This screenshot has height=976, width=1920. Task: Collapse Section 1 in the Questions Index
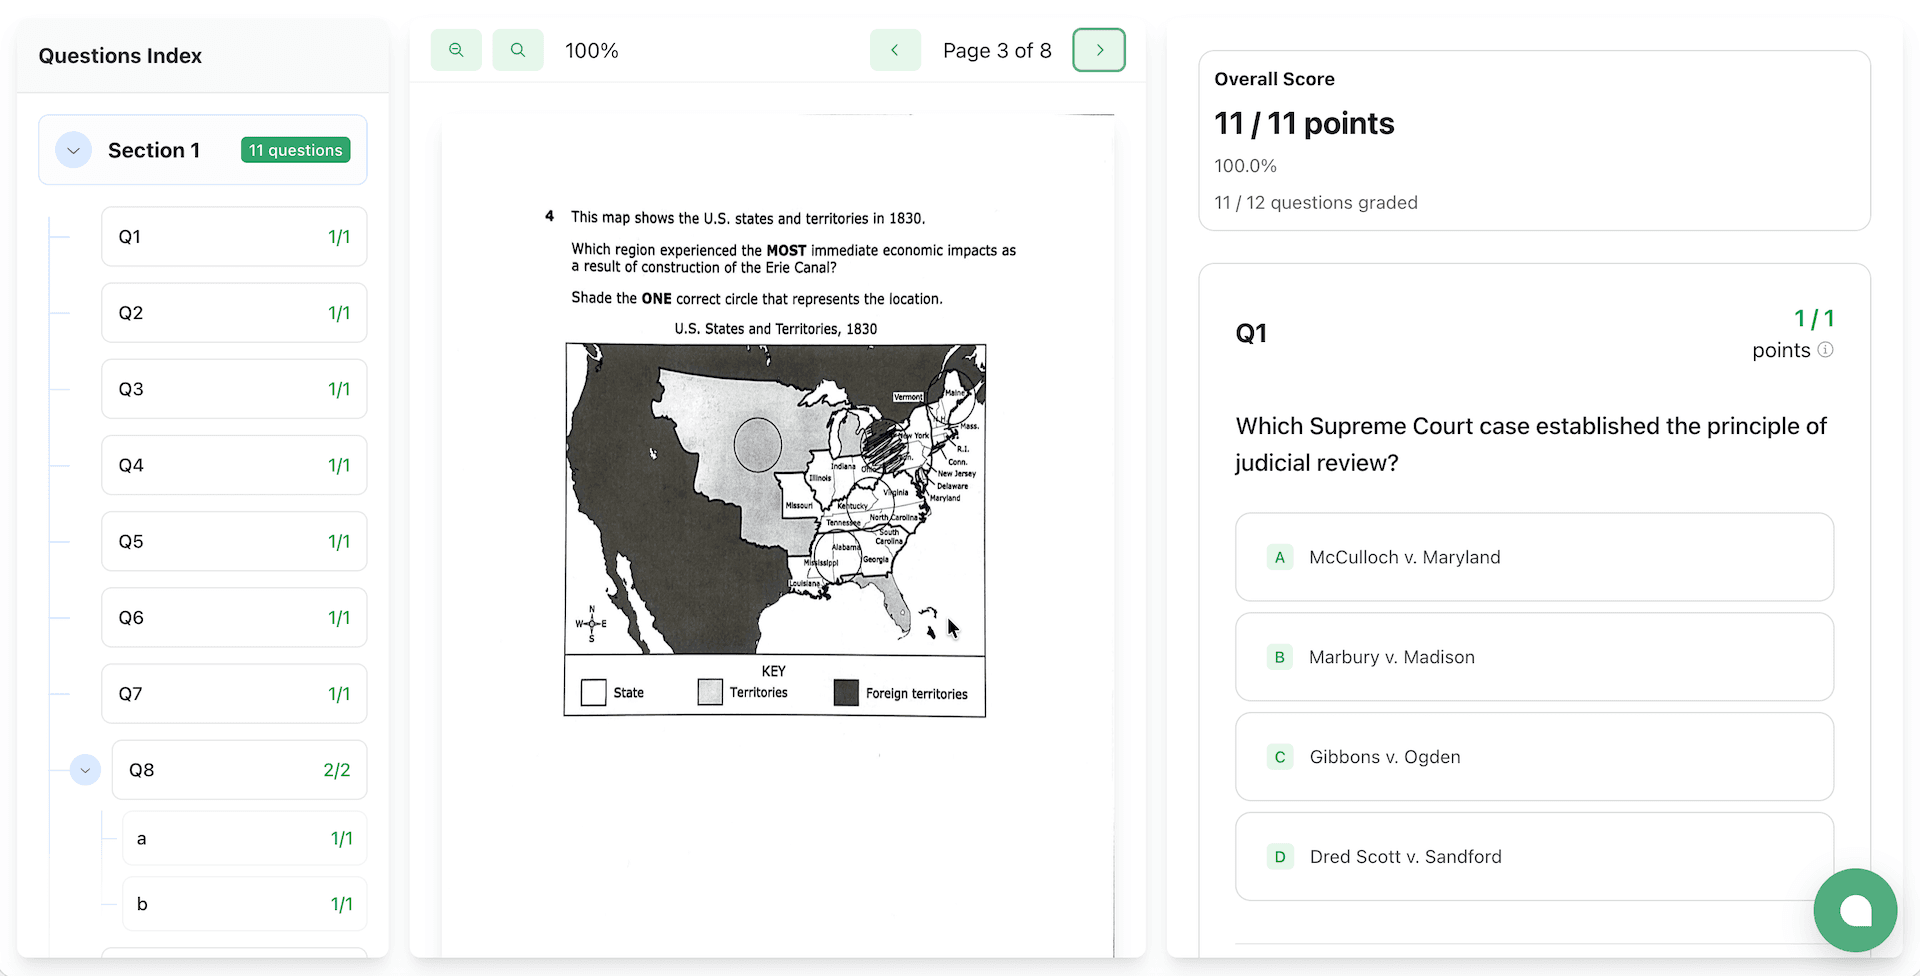click(72, 150)
